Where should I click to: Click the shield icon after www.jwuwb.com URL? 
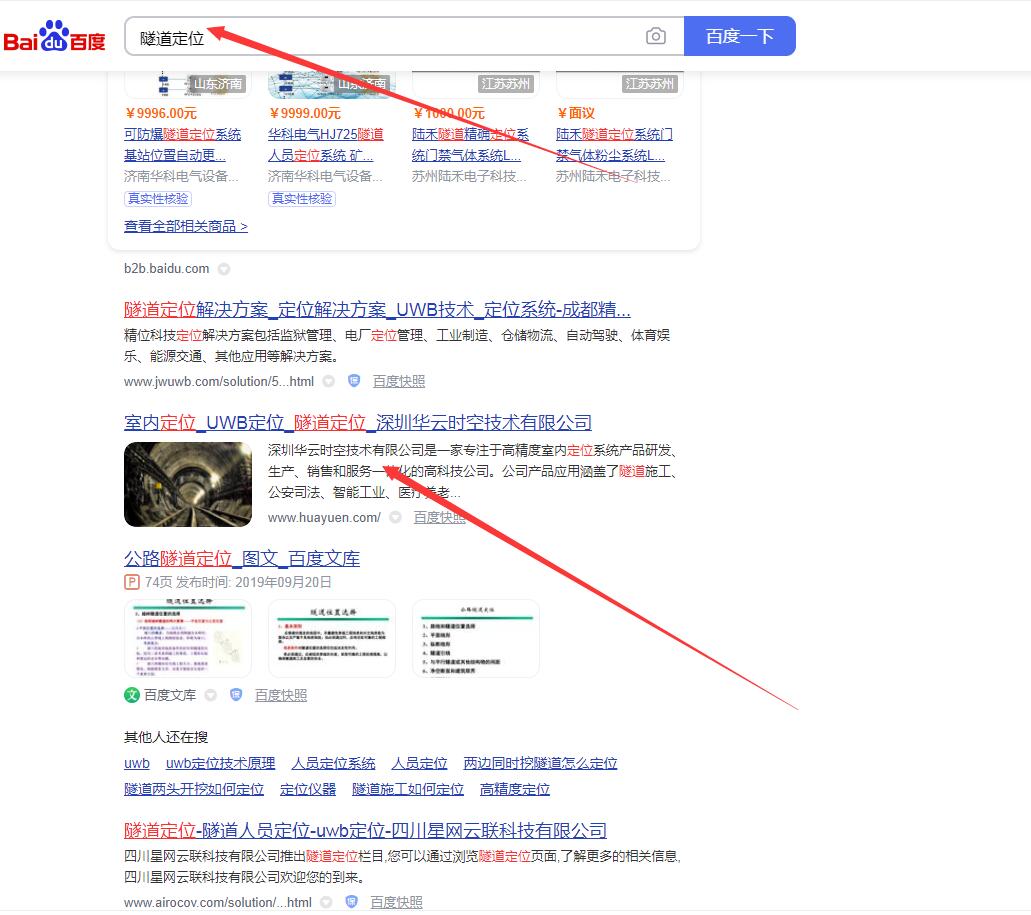tap(354, 381)
